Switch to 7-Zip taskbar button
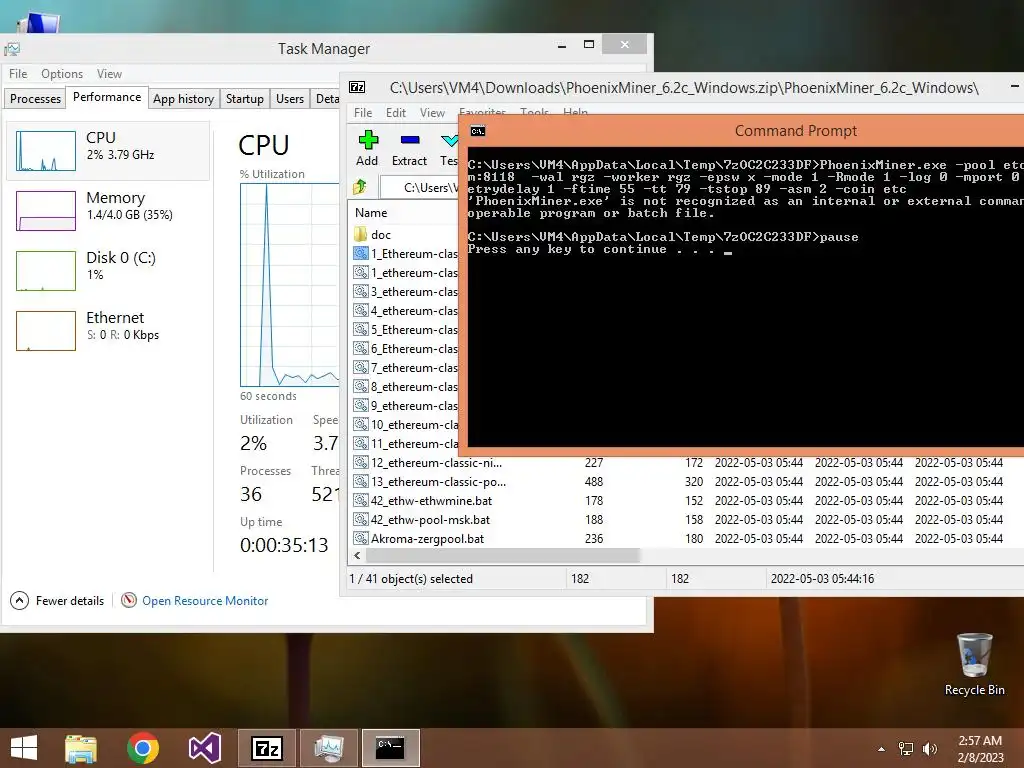The image size is (1024, 768). point(266,748)
